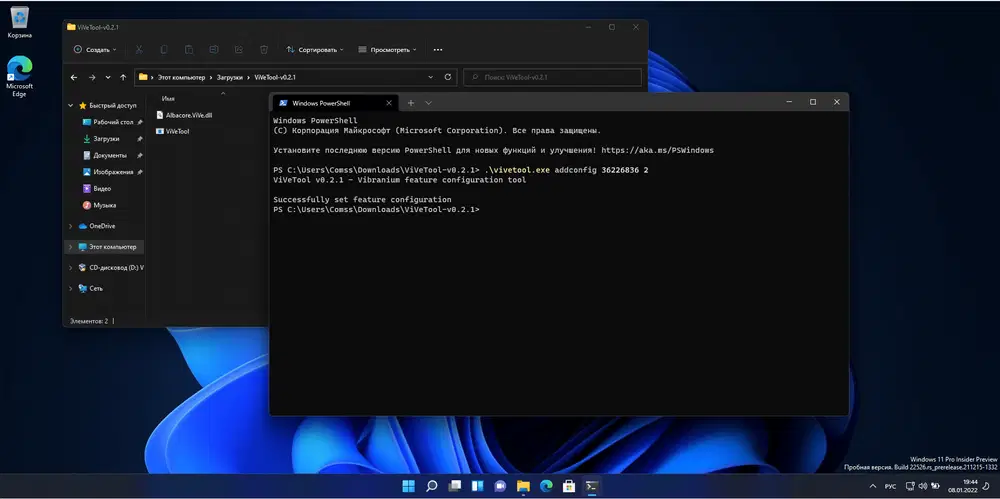The image size is (1000, 499).
Task: Open volume control in system tray
Action: pos(923,486)
